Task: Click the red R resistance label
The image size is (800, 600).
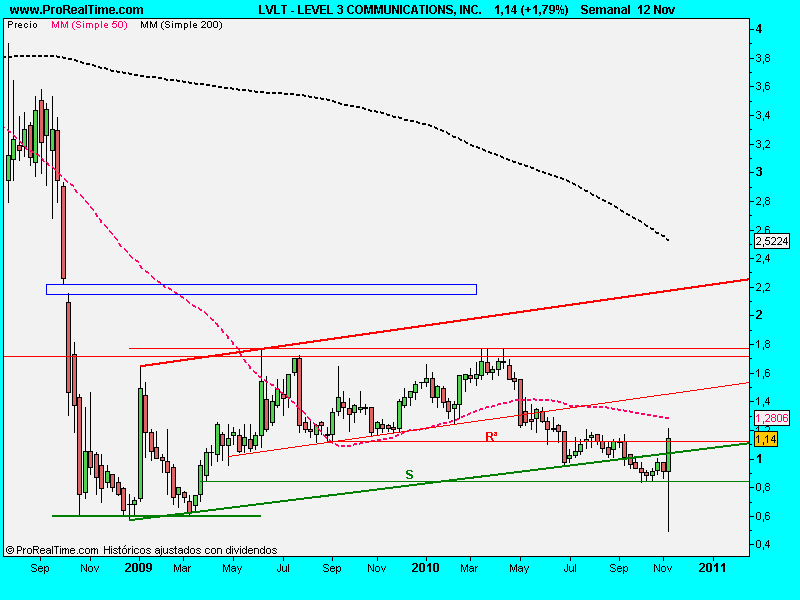Action: click(x=491, y=437)
